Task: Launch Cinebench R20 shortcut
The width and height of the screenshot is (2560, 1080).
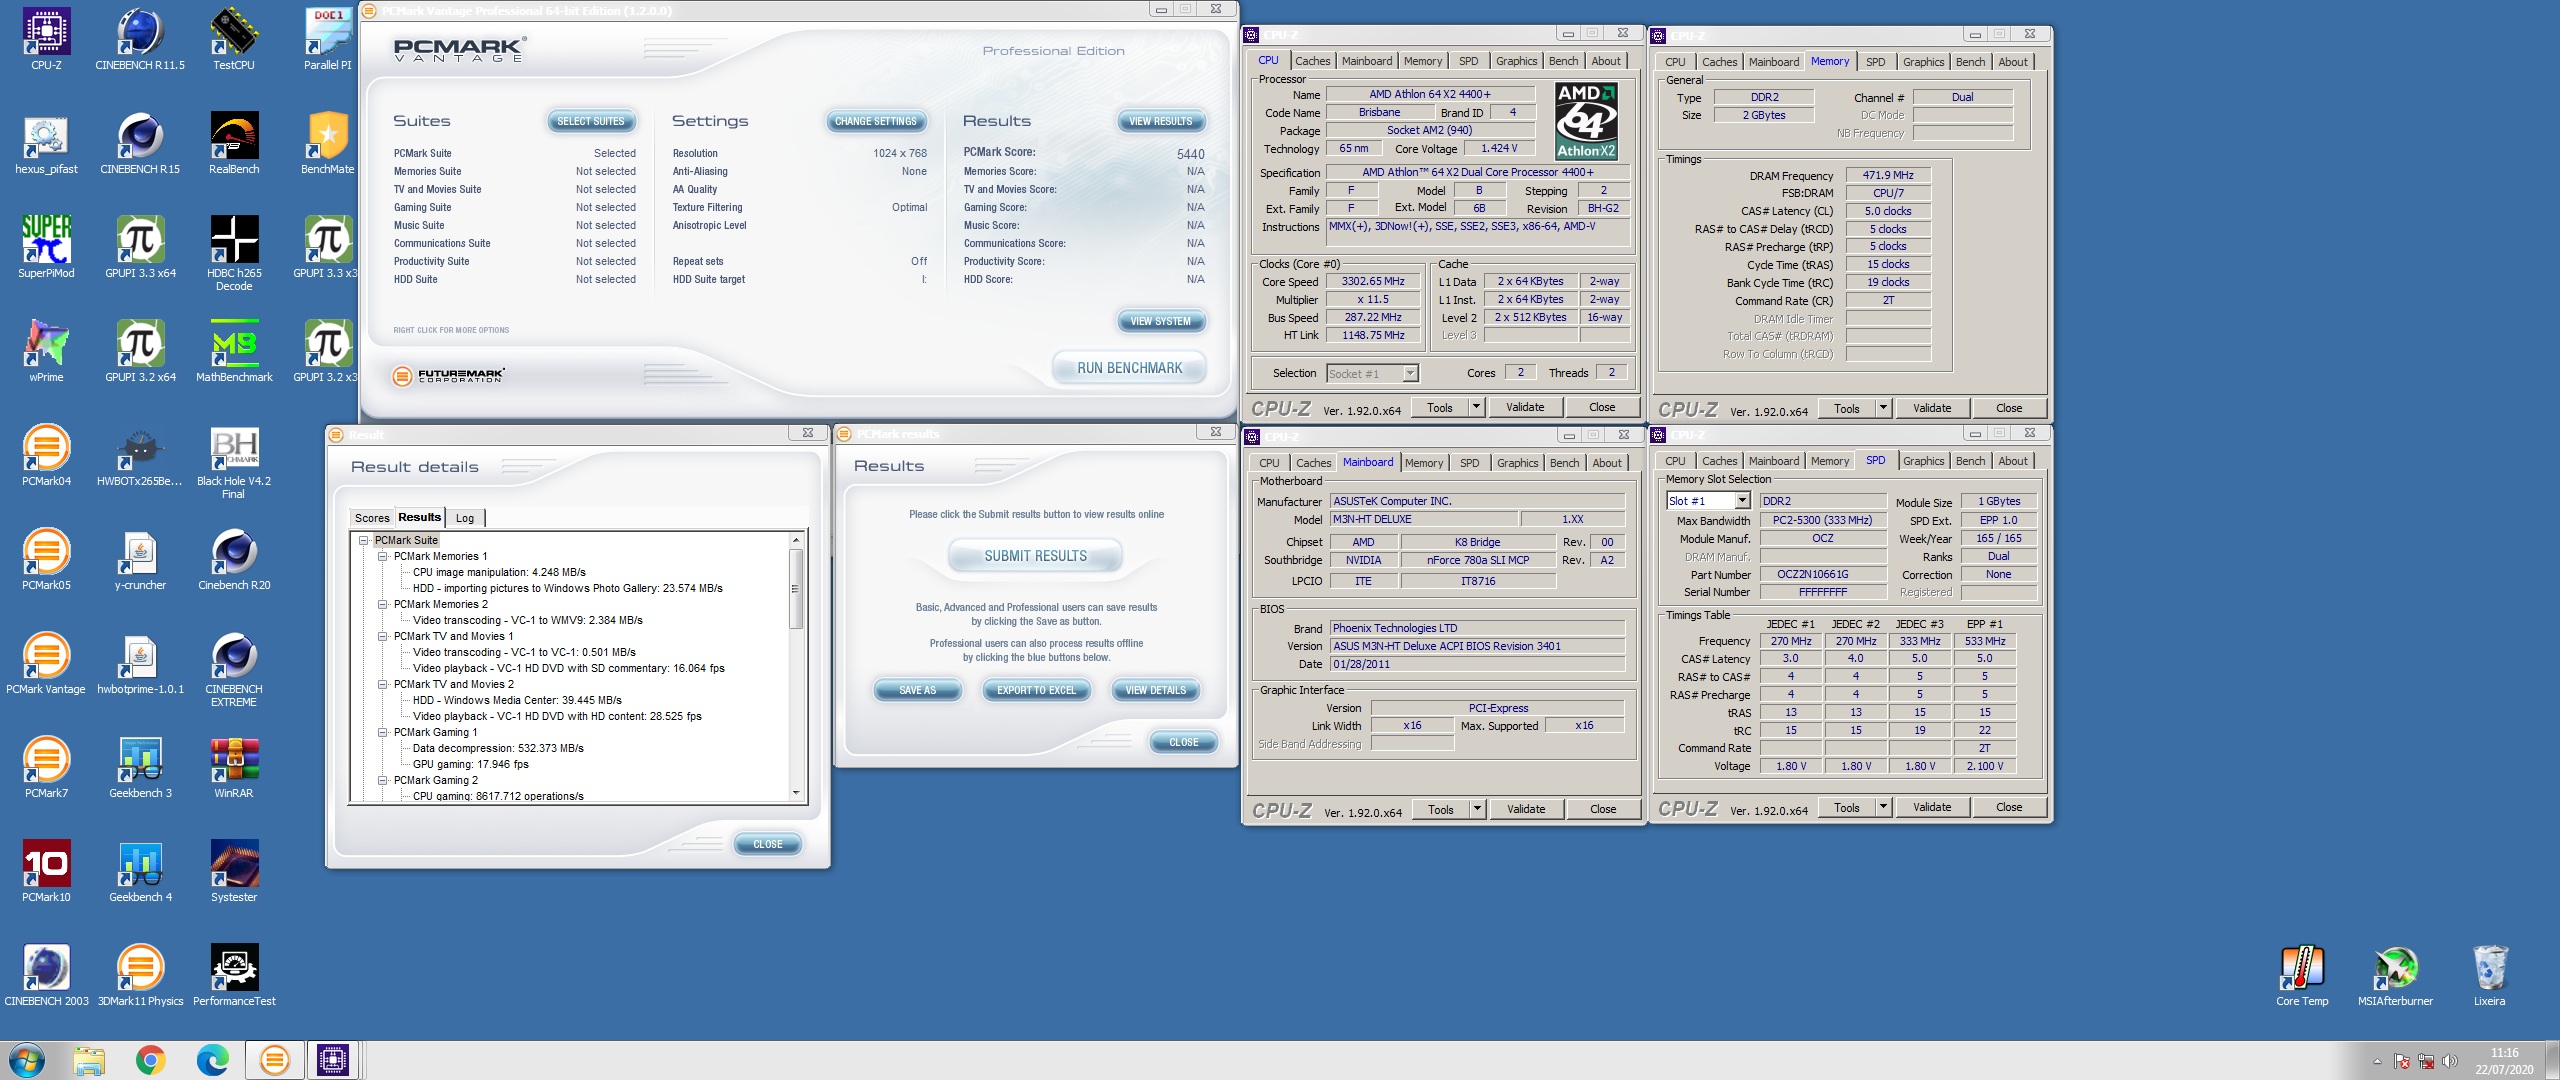Action: coord(234,560)
